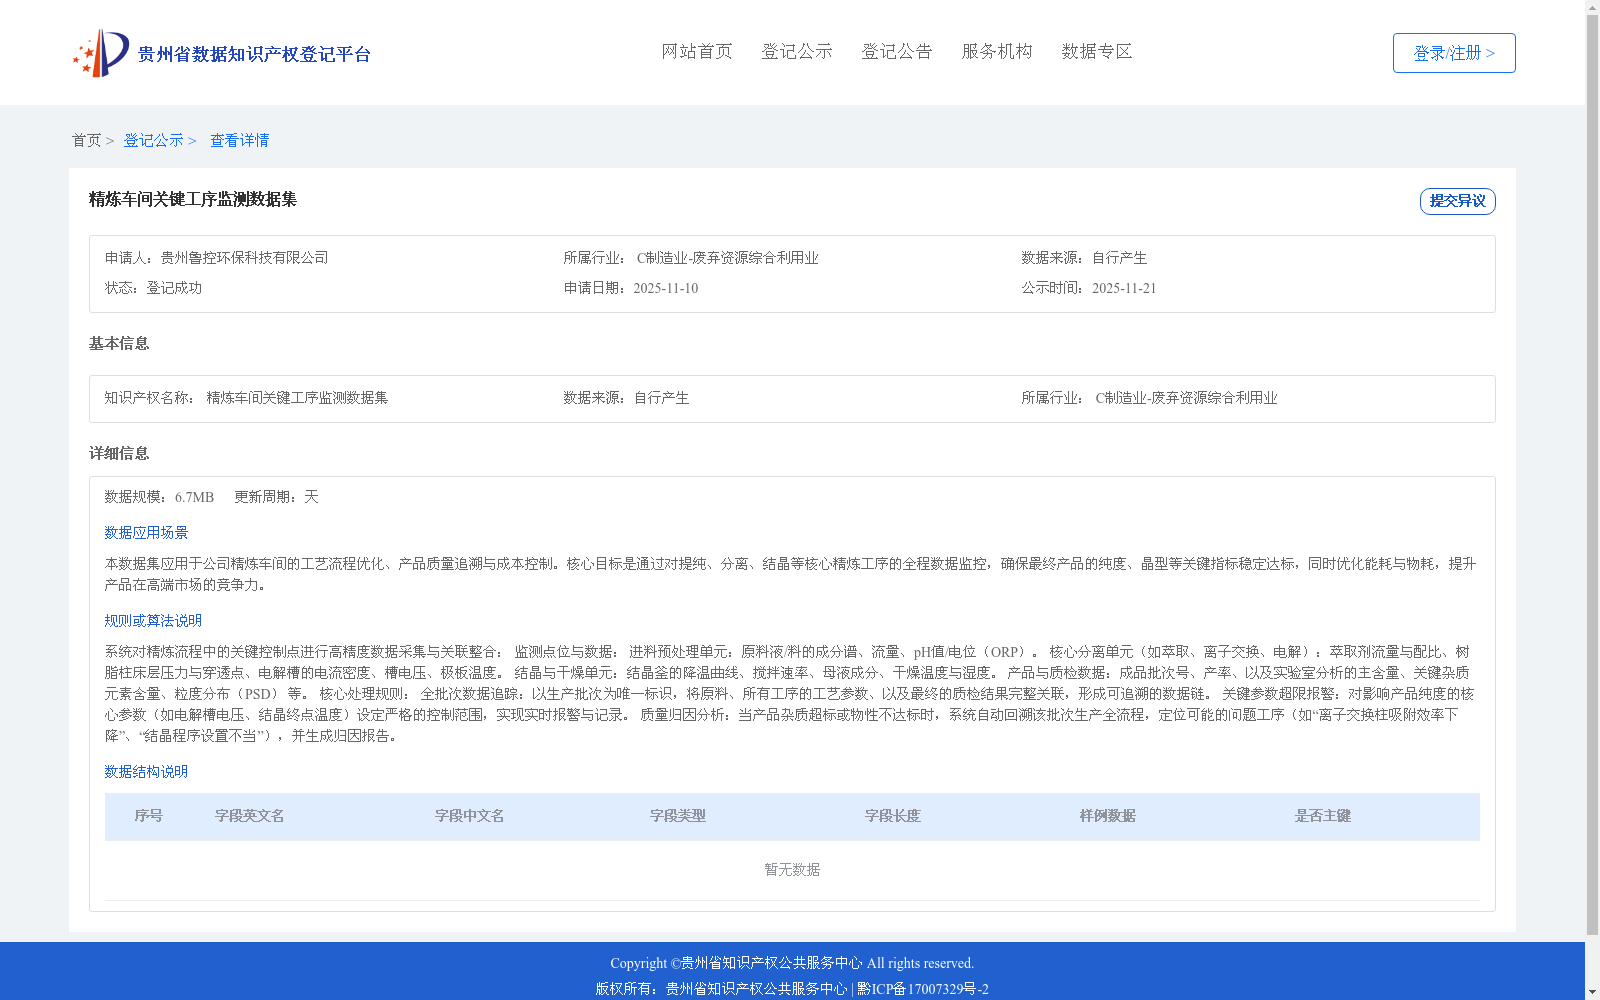Click 查看详情 breadcrumb link
1600x1000 pixels.
click(x=239, y=140)
